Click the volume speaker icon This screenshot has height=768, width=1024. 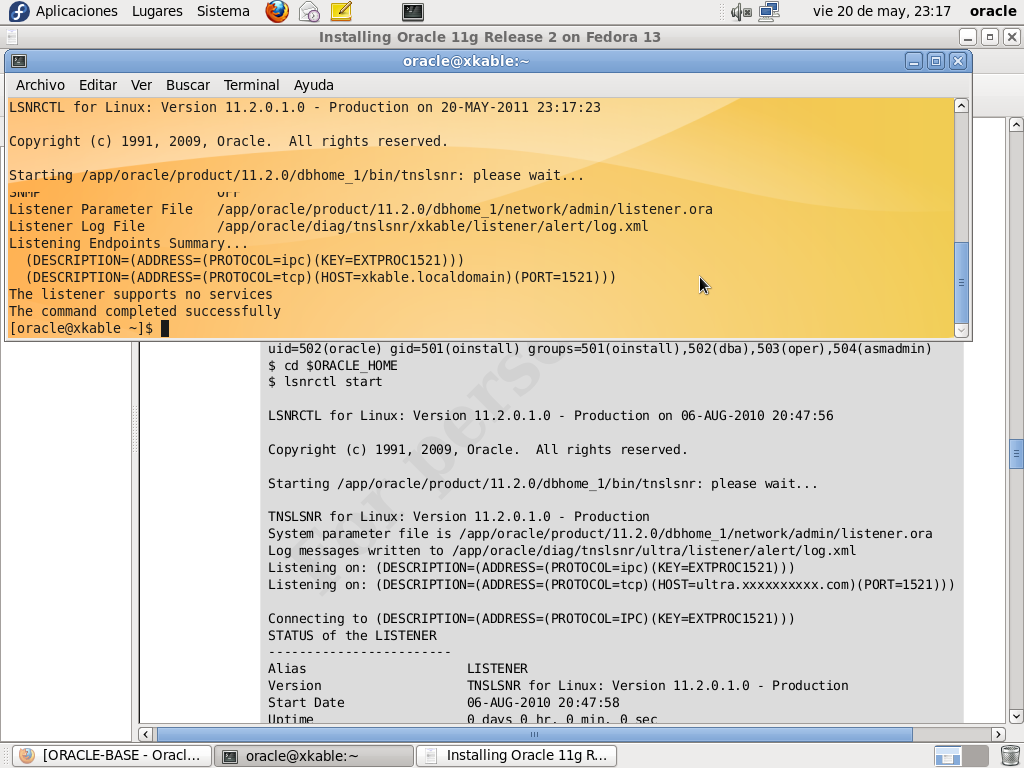click(x=741, y=11)
